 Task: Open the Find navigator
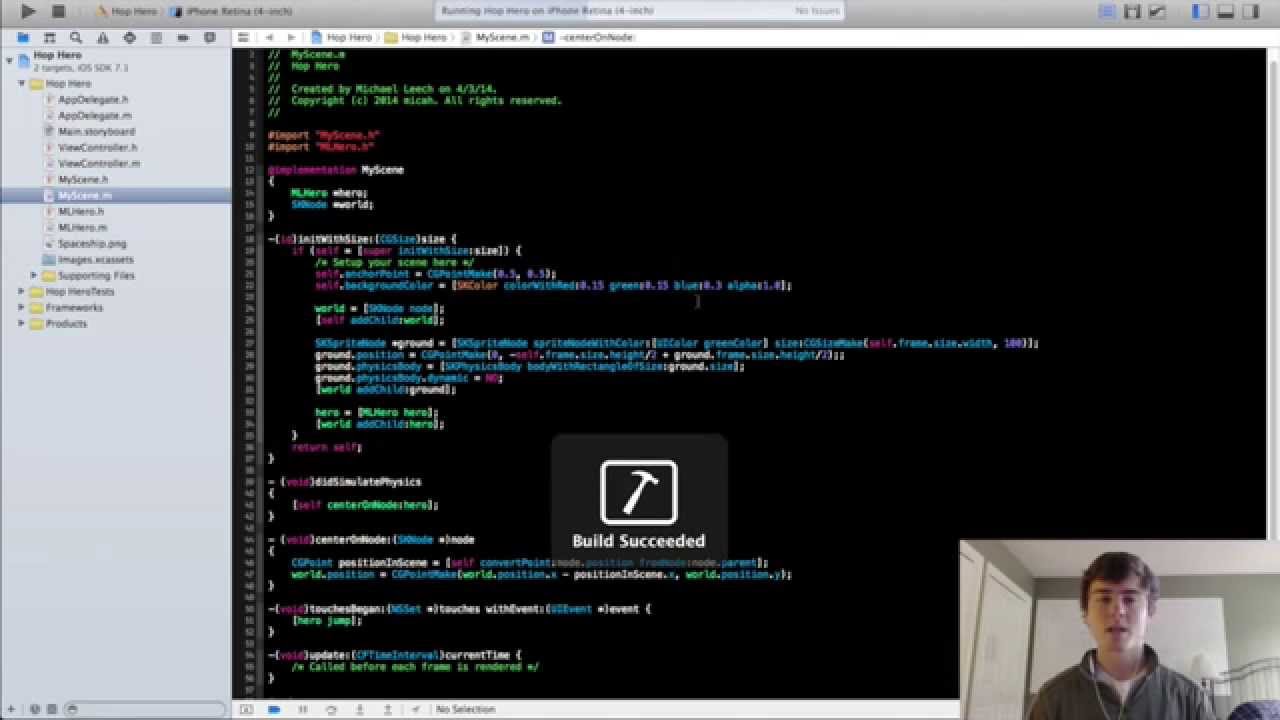tap(76, 37)
